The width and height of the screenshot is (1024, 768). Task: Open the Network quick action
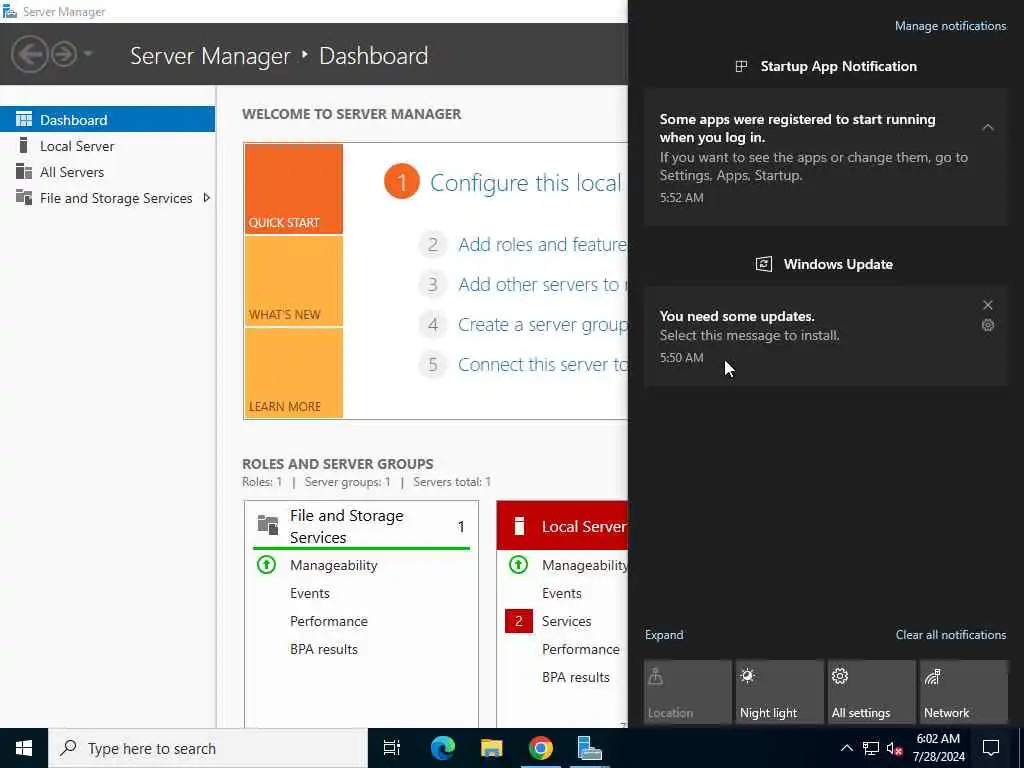pos(964,692)
